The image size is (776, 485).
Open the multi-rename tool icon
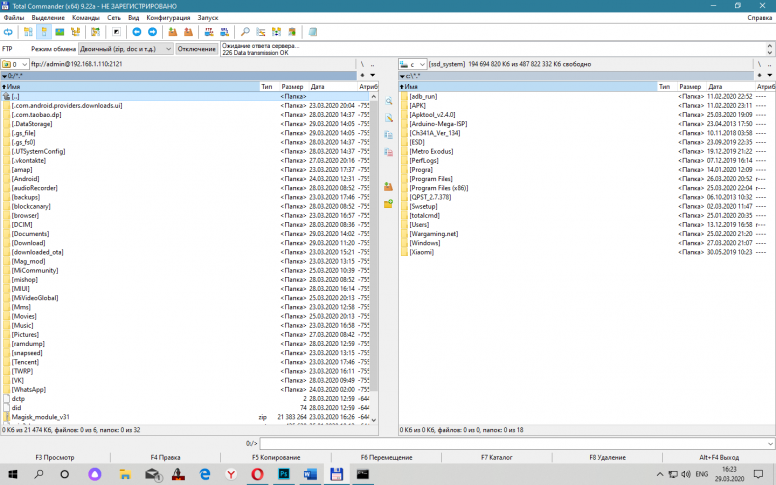[261, 32]
